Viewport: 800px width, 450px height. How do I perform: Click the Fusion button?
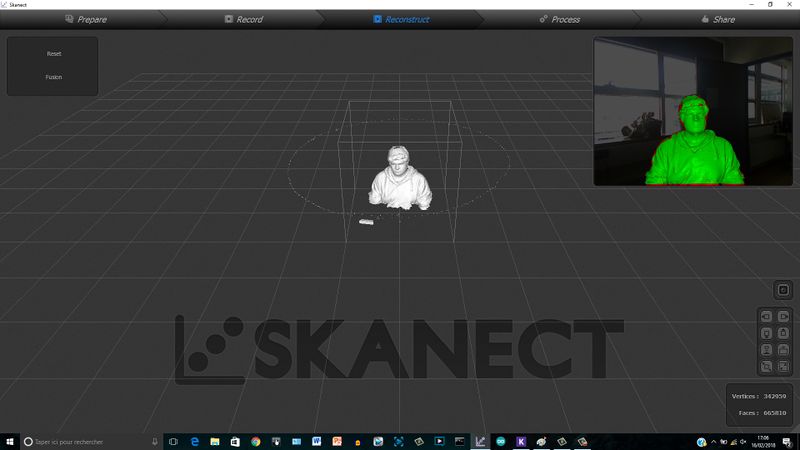(x=53, y=77)
